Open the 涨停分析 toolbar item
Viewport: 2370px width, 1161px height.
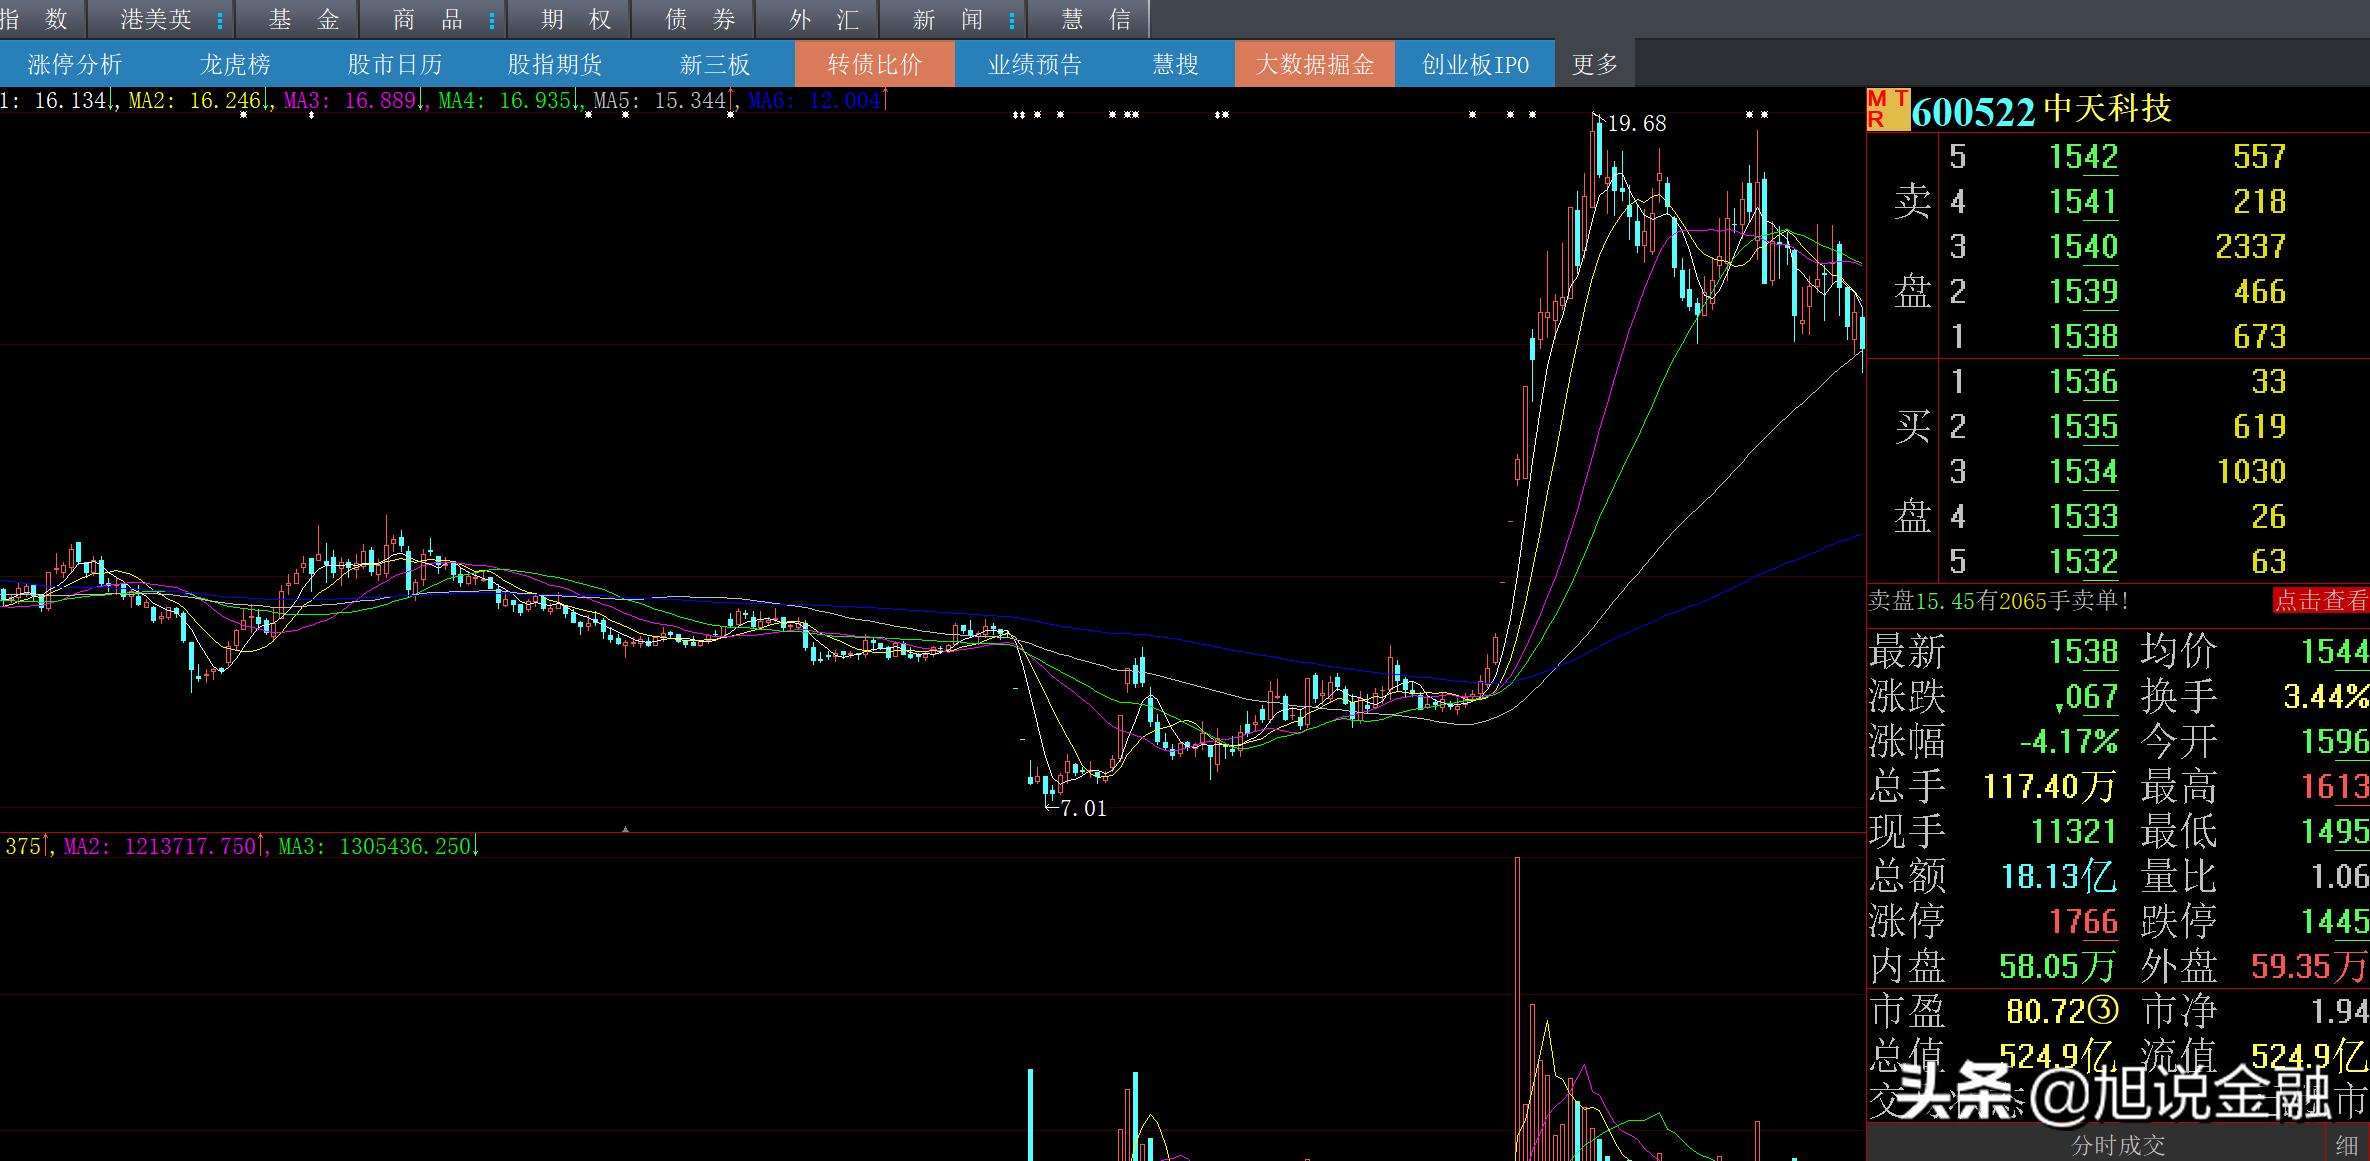[x=75, y=65]
